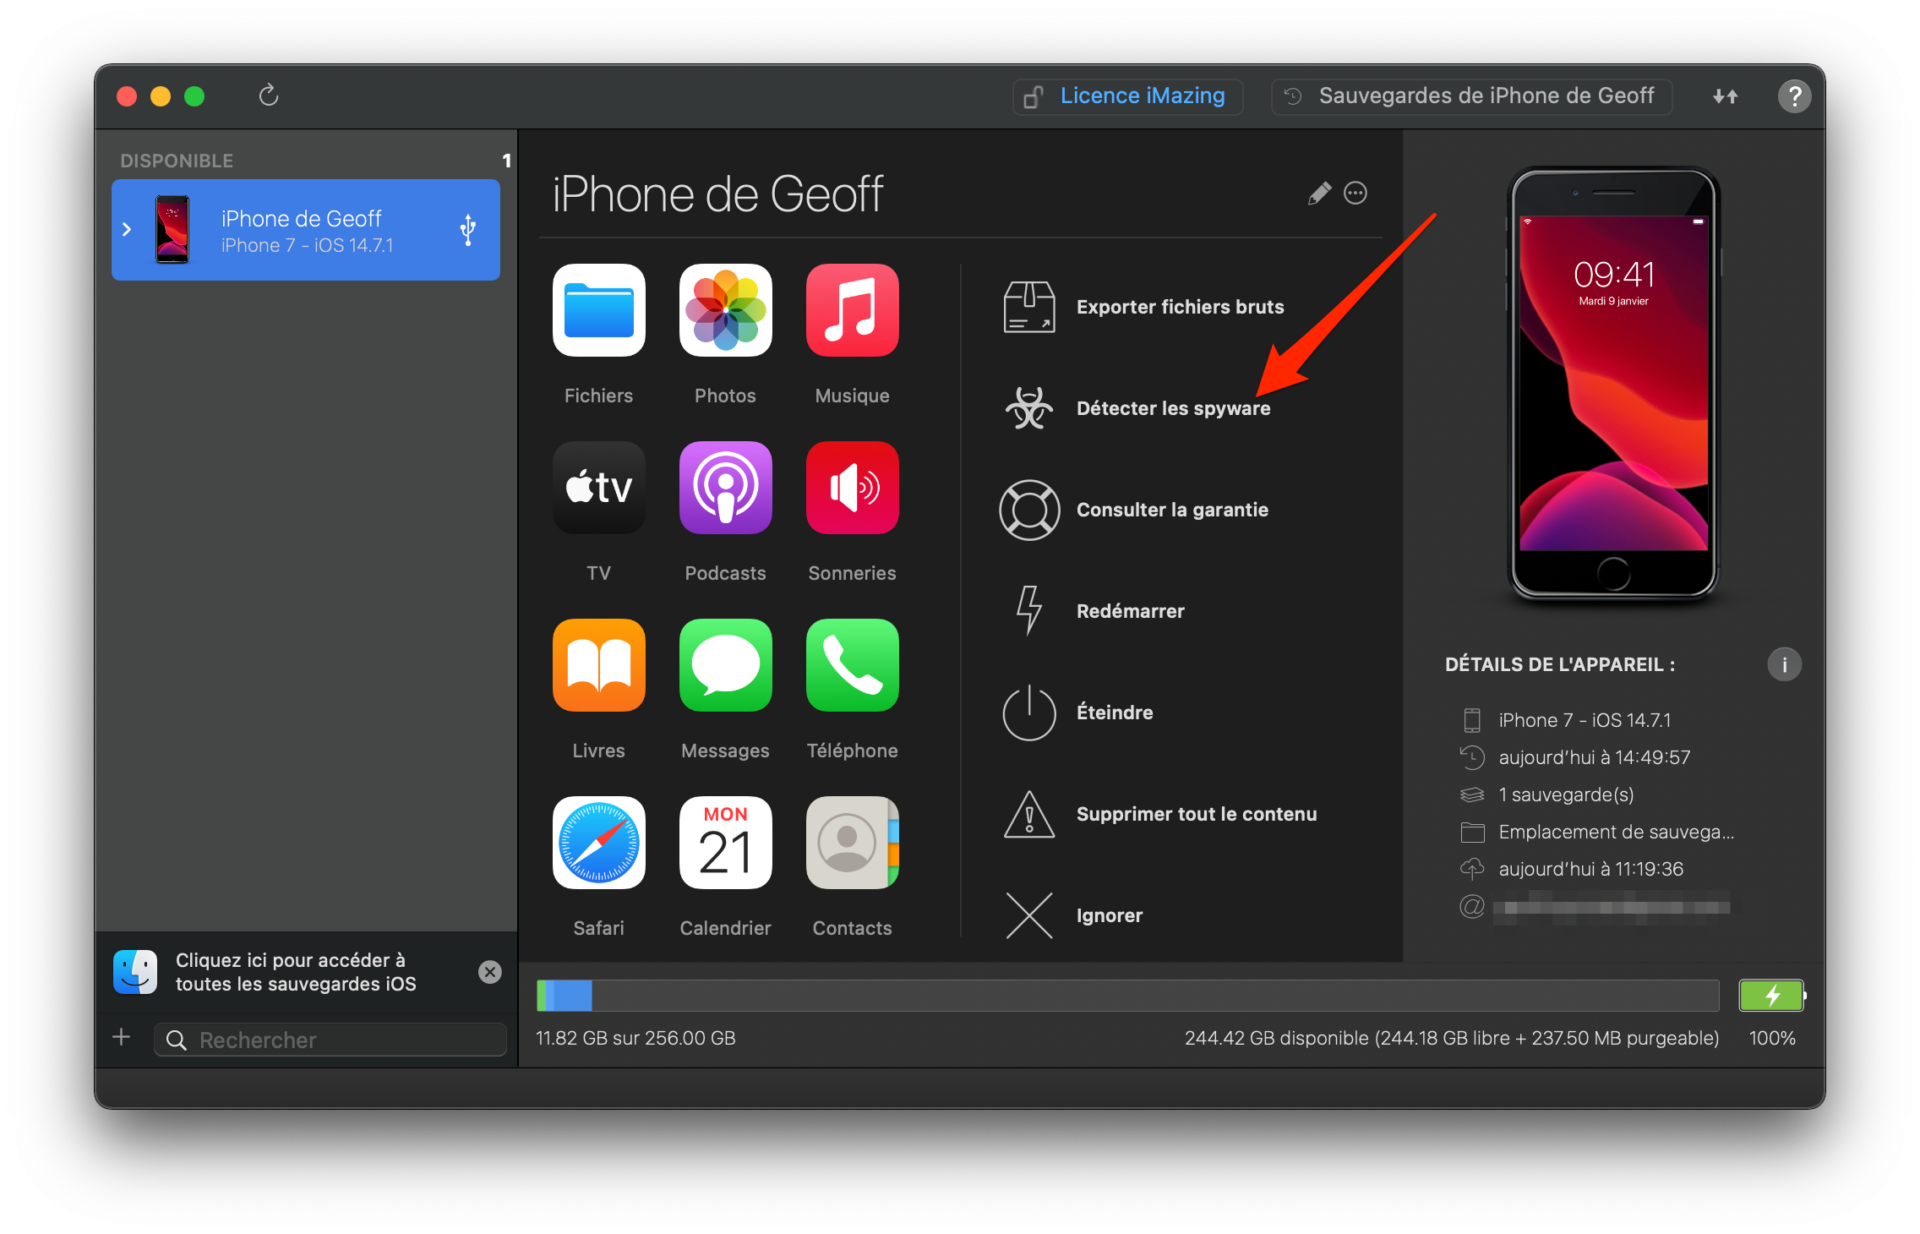This screenshot has width=1920, height=1234.
Task: Open the Messages app icon
Action: (725, 665)
